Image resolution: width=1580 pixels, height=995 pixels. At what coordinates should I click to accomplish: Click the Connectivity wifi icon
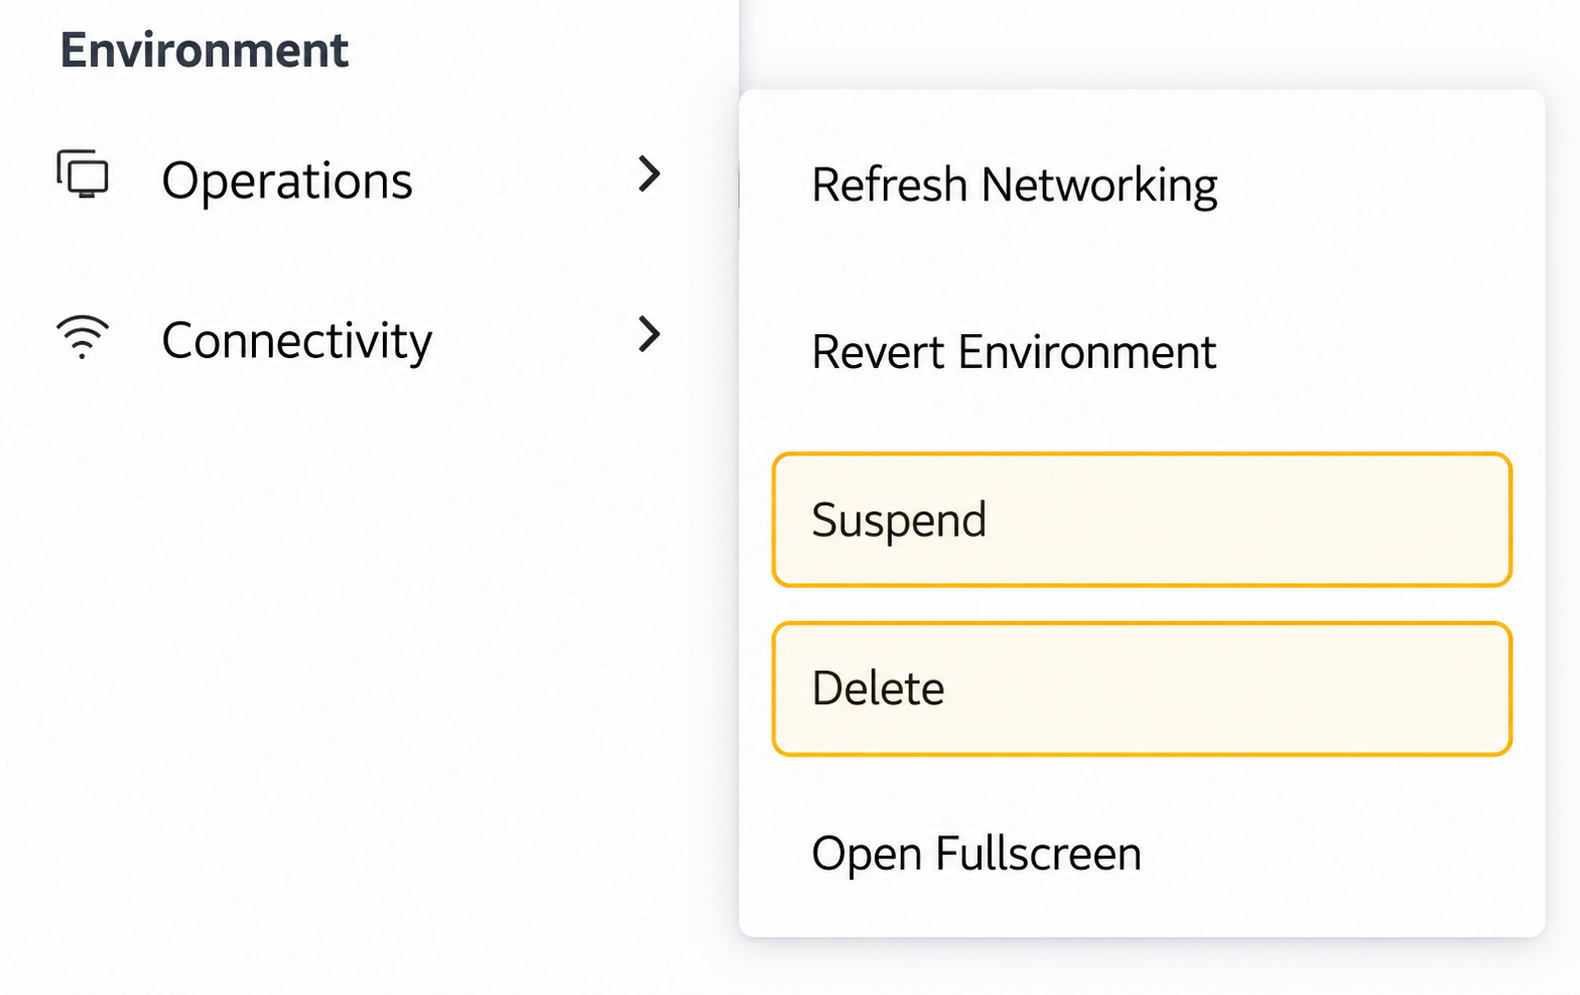(82, 337)
